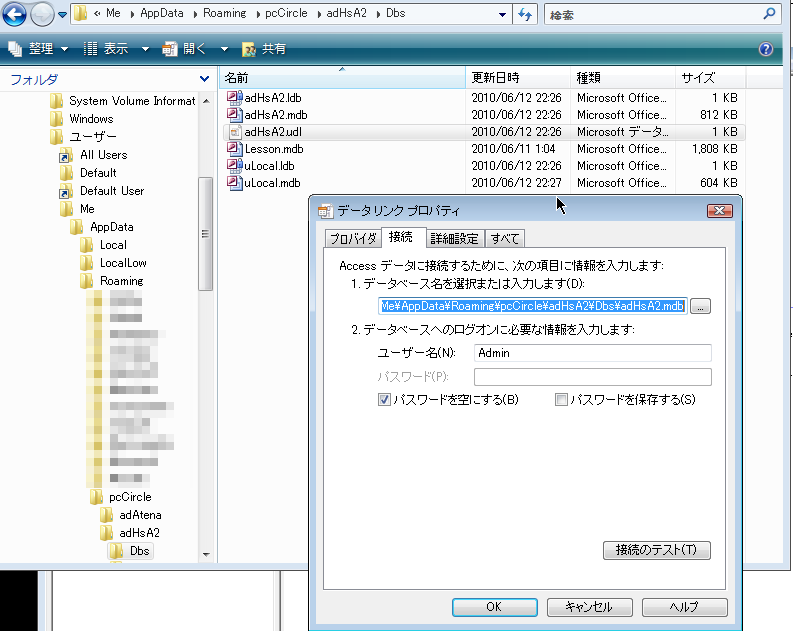Sort by the 名前 column header
The height and width of the screenshot is (631, 793).
342,78
